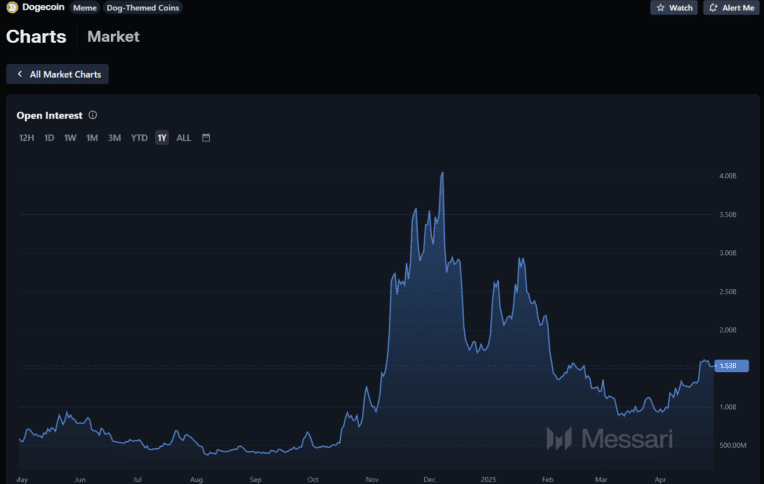Select the 1W time range

pyautogui.click(x=70, y=138)
